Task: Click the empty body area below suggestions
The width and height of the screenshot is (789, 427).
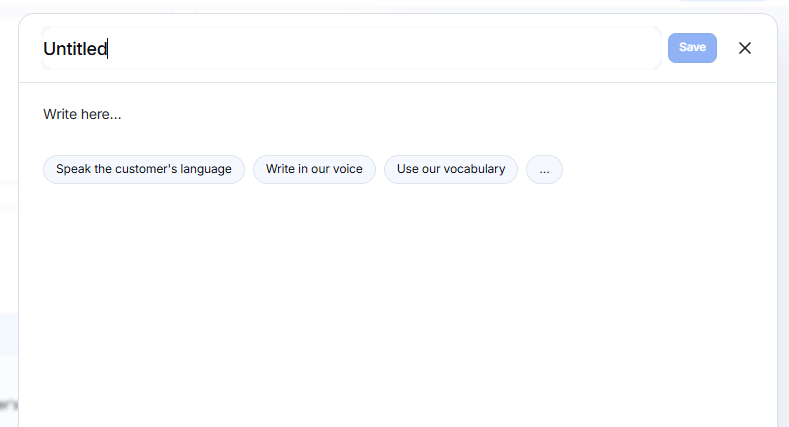Action: [x=398, y=302]
